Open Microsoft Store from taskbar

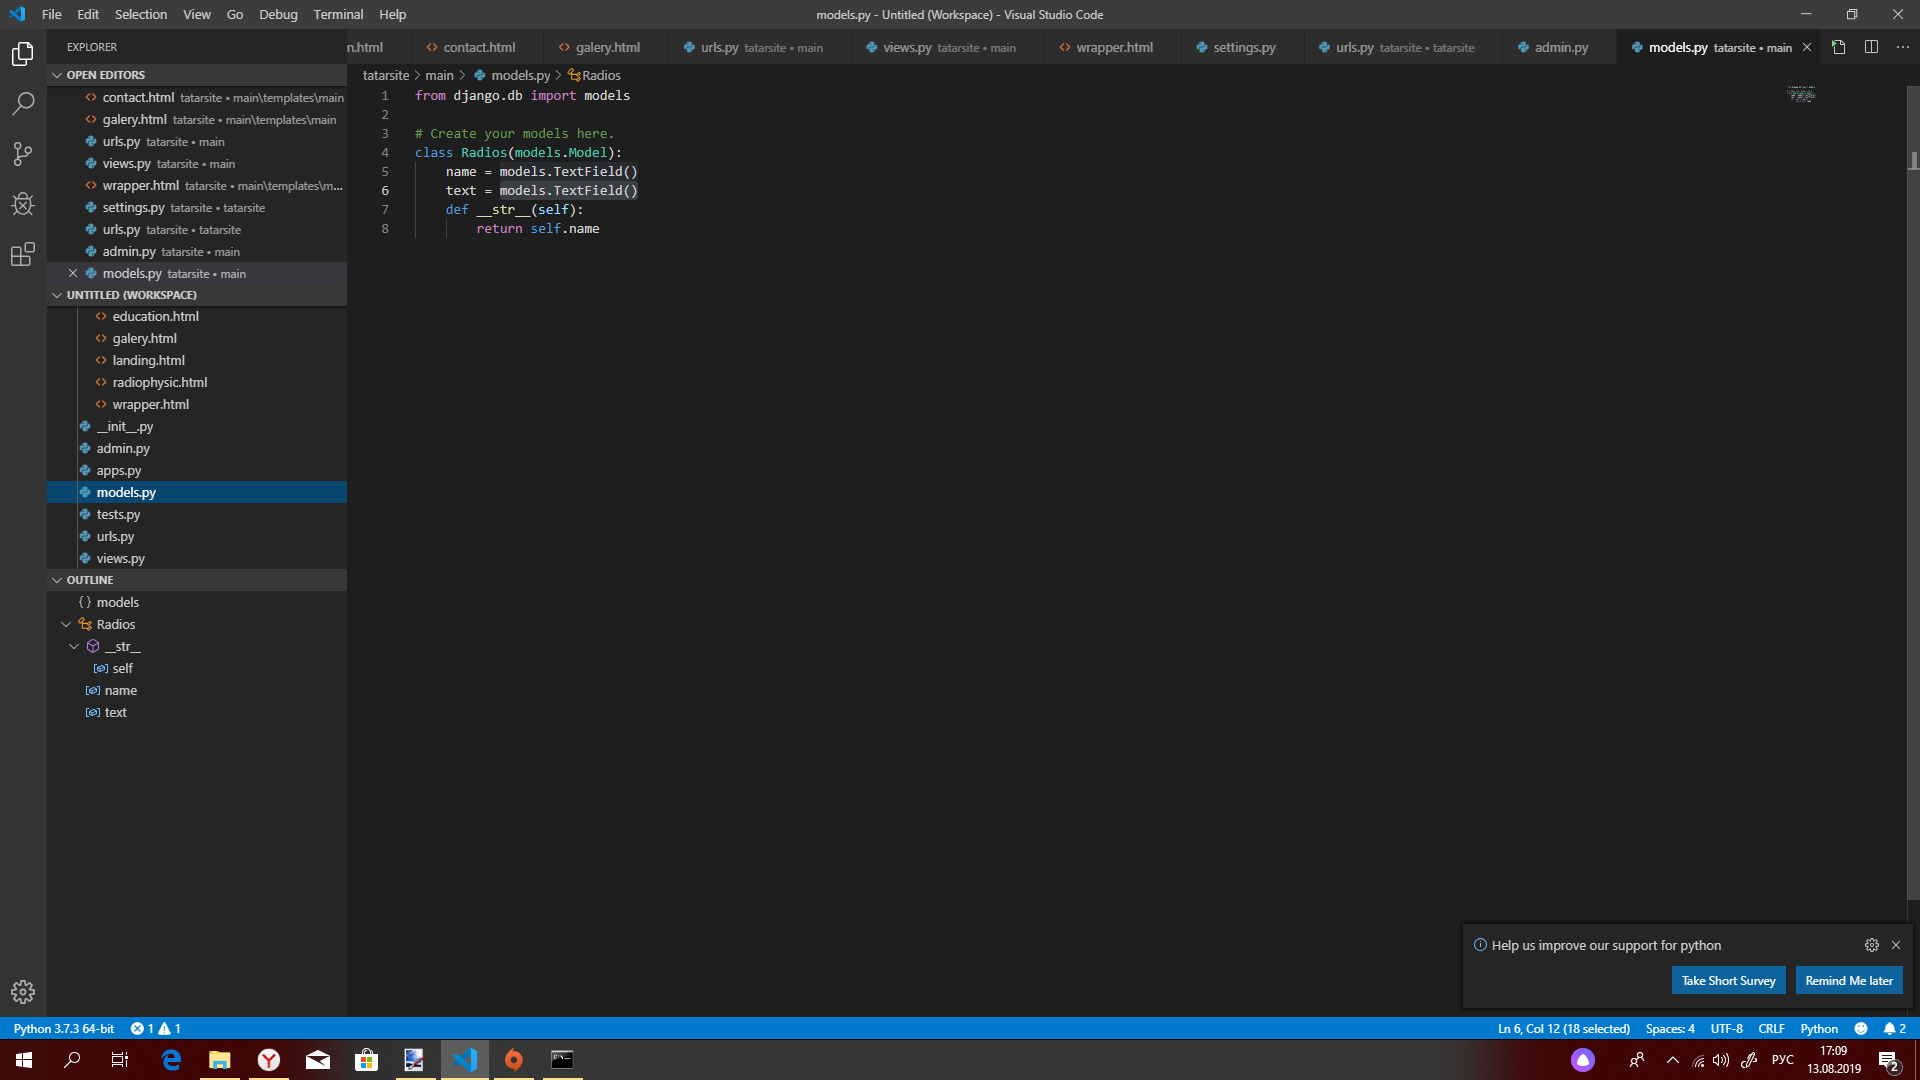pos(367,1060)
